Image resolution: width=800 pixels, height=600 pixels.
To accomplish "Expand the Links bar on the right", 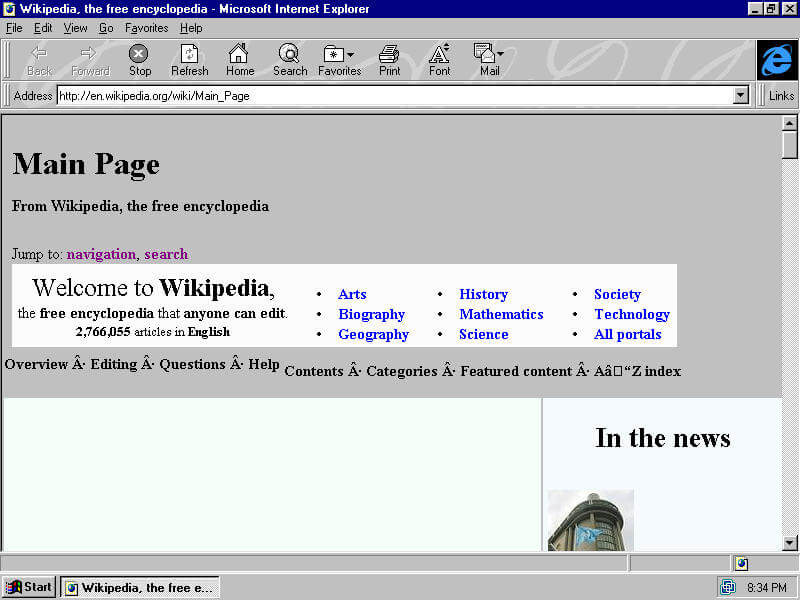I will point(780,95).
